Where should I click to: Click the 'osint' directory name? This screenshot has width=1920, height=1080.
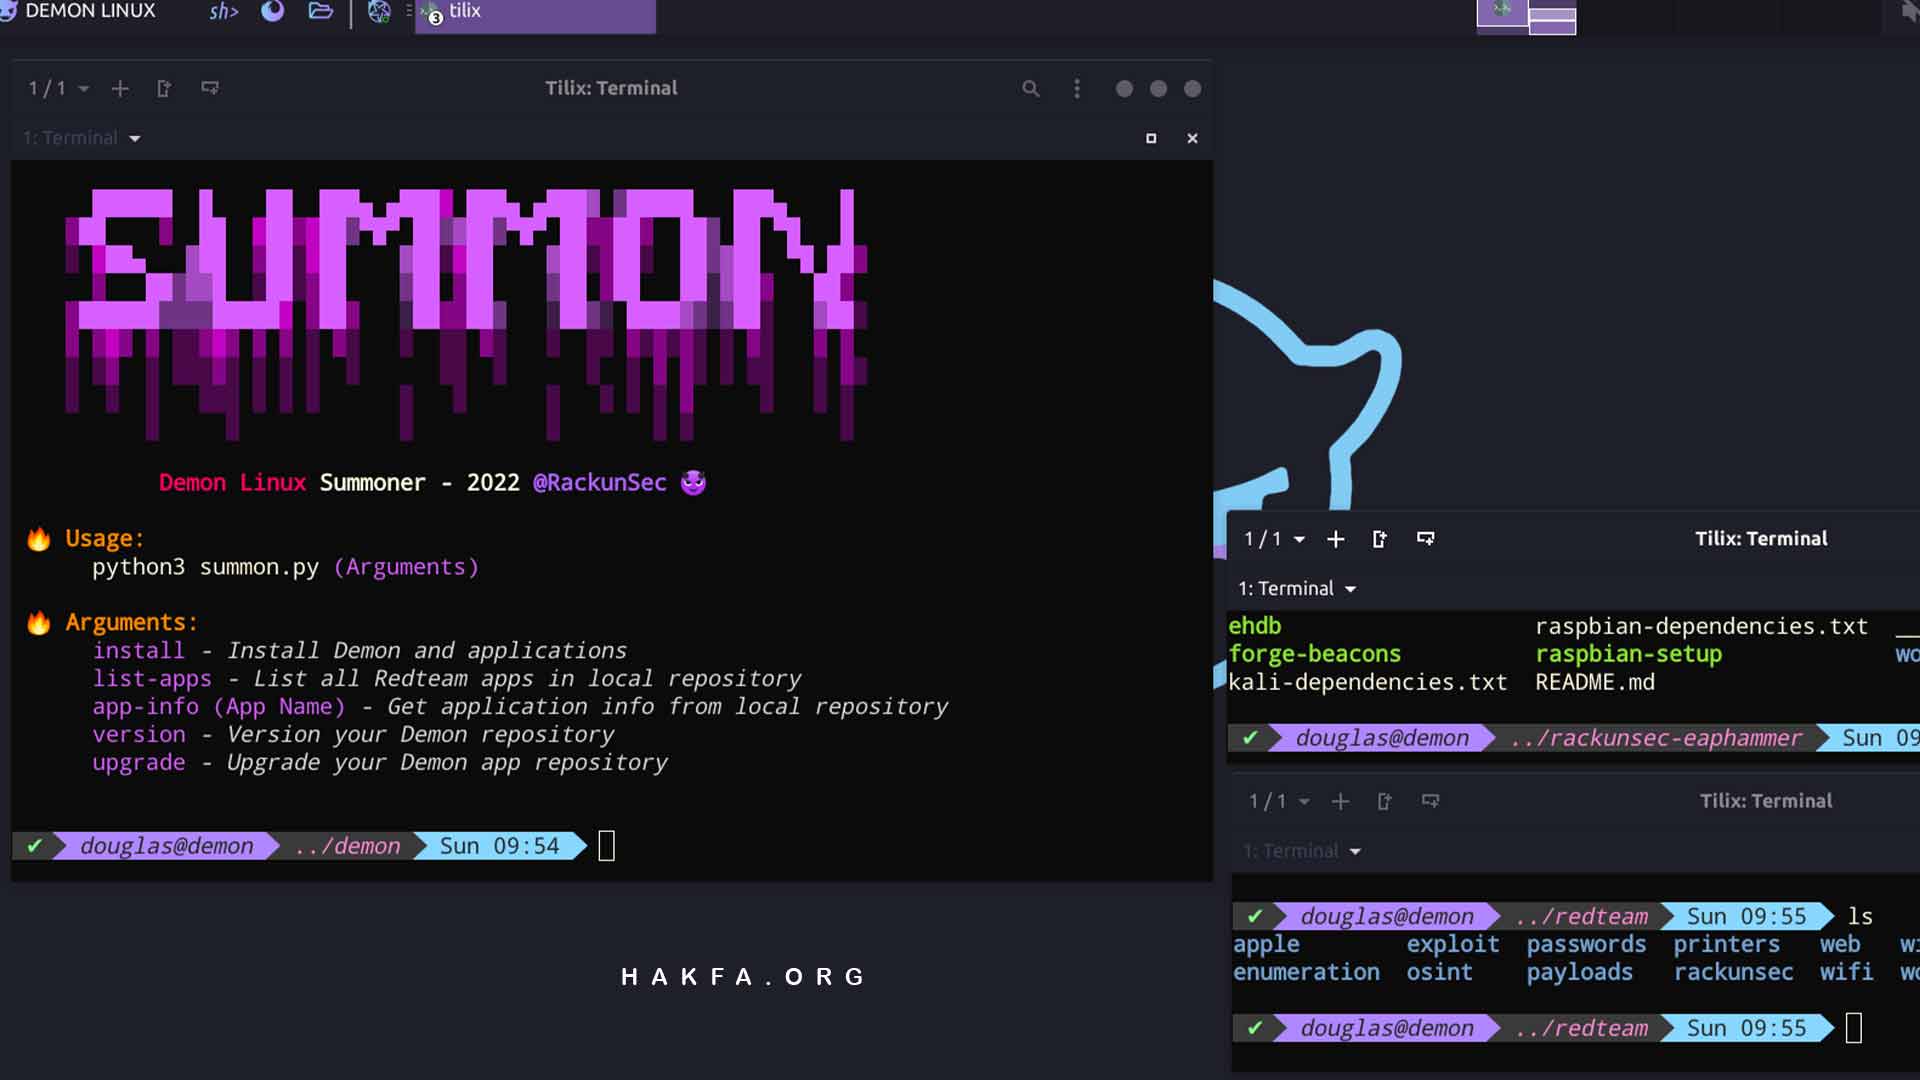[1439, 972]
